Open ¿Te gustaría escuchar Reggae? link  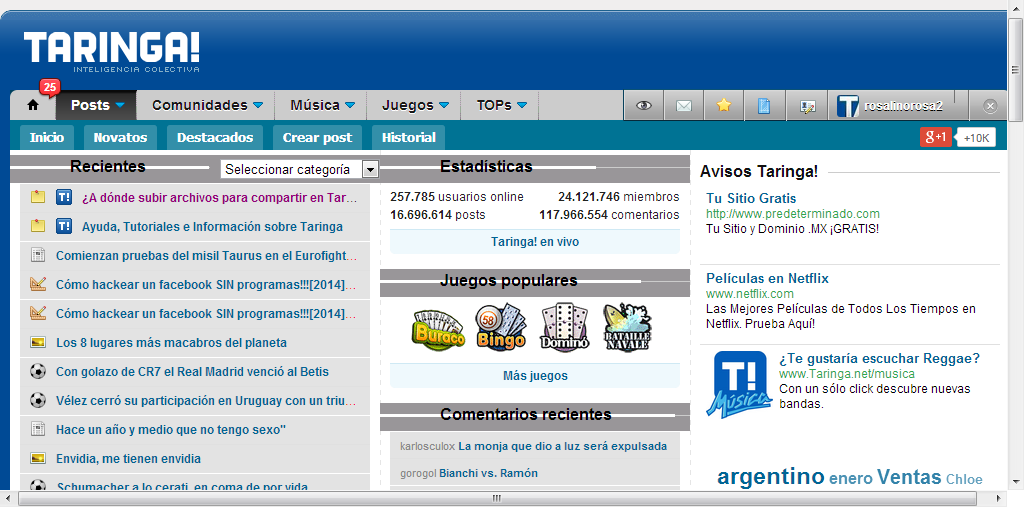tap(879, 359)
